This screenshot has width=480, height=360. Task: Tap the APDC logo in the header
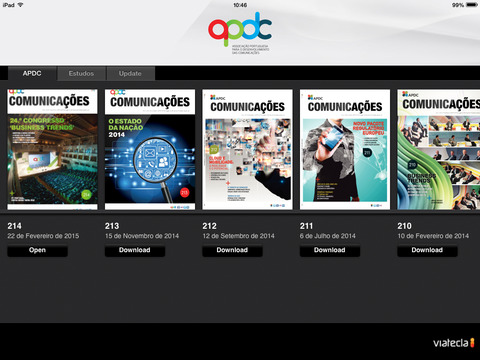tap(240, 33)
